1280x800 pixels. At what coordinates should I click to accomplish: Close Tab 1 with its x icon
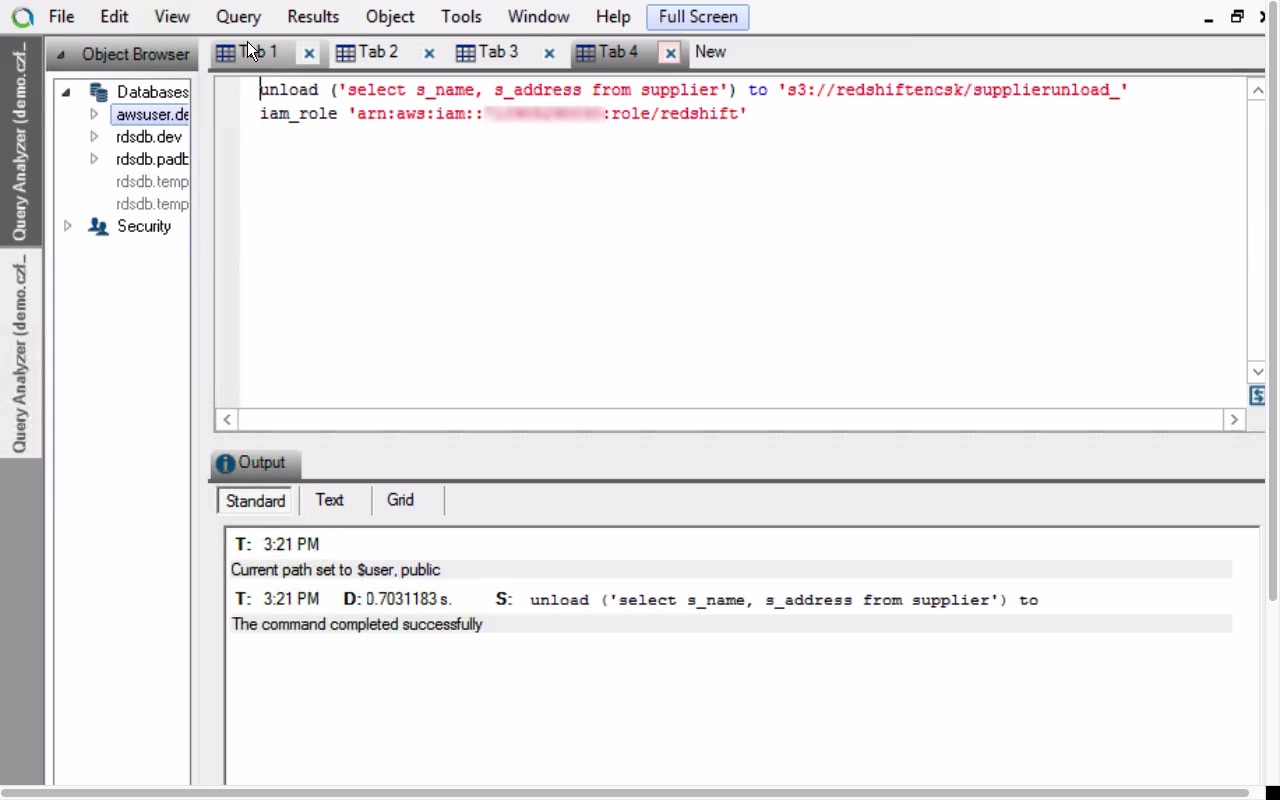(309, 54)
